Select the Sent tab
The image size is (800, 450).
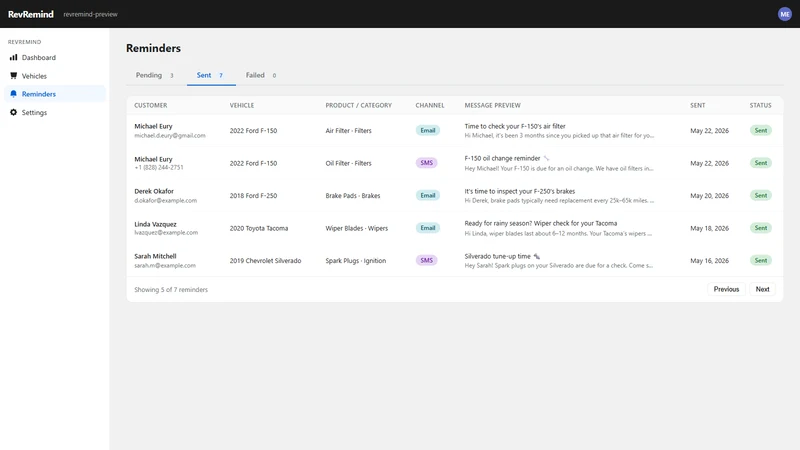click(211, 75)
